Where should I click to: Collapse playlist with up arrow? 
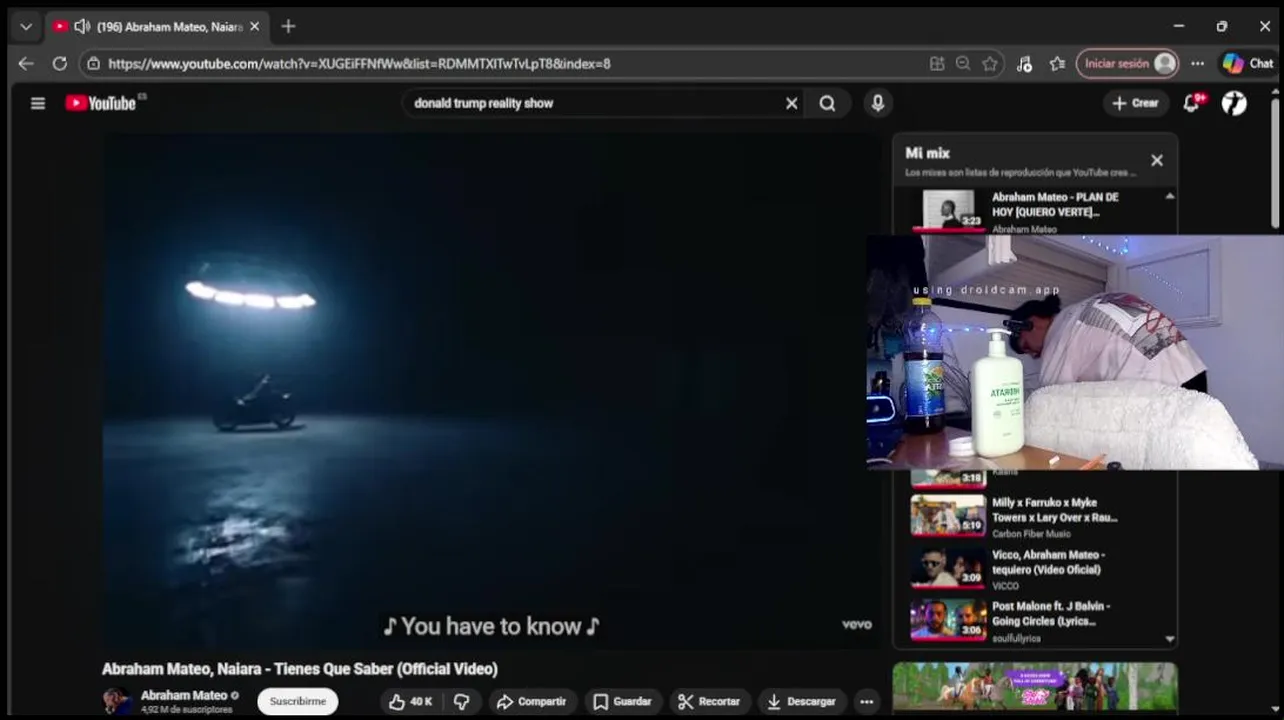click(1170, 197)
